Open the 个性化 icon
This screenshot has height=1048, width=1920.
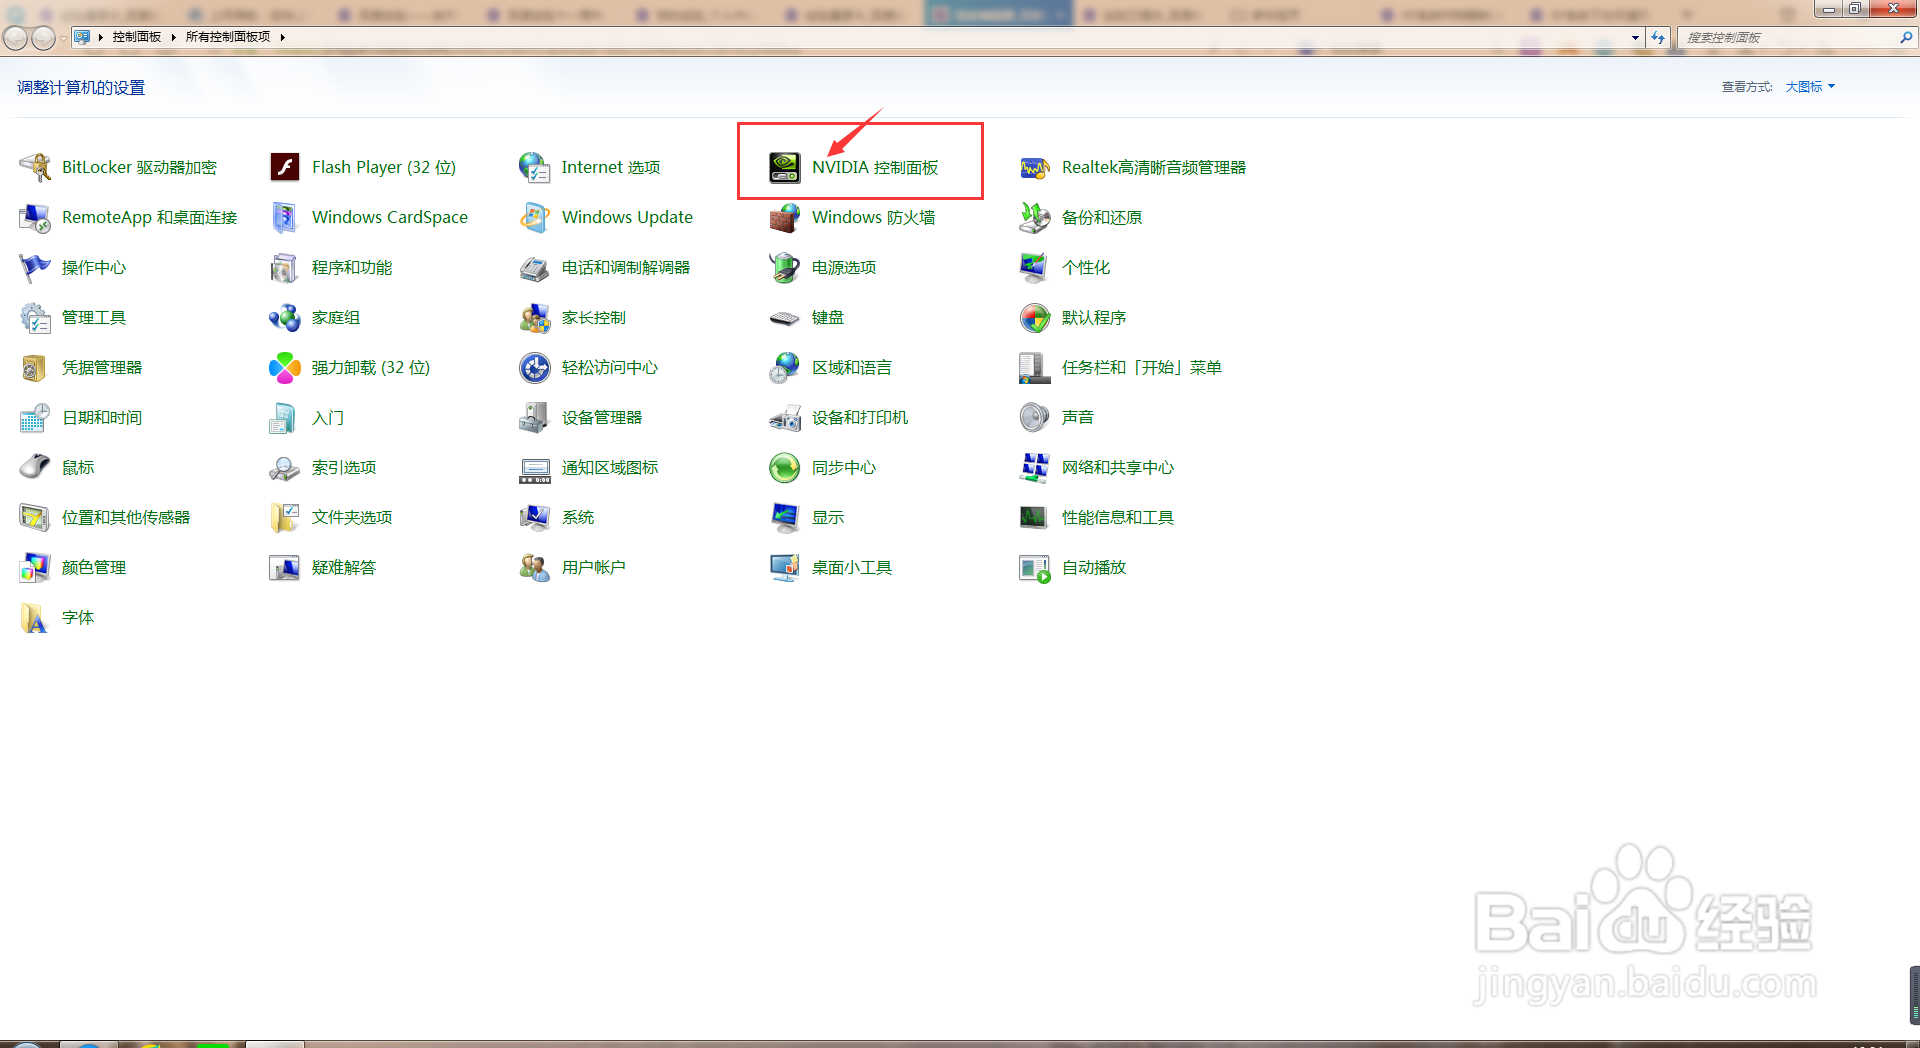tap(1035, 267)
